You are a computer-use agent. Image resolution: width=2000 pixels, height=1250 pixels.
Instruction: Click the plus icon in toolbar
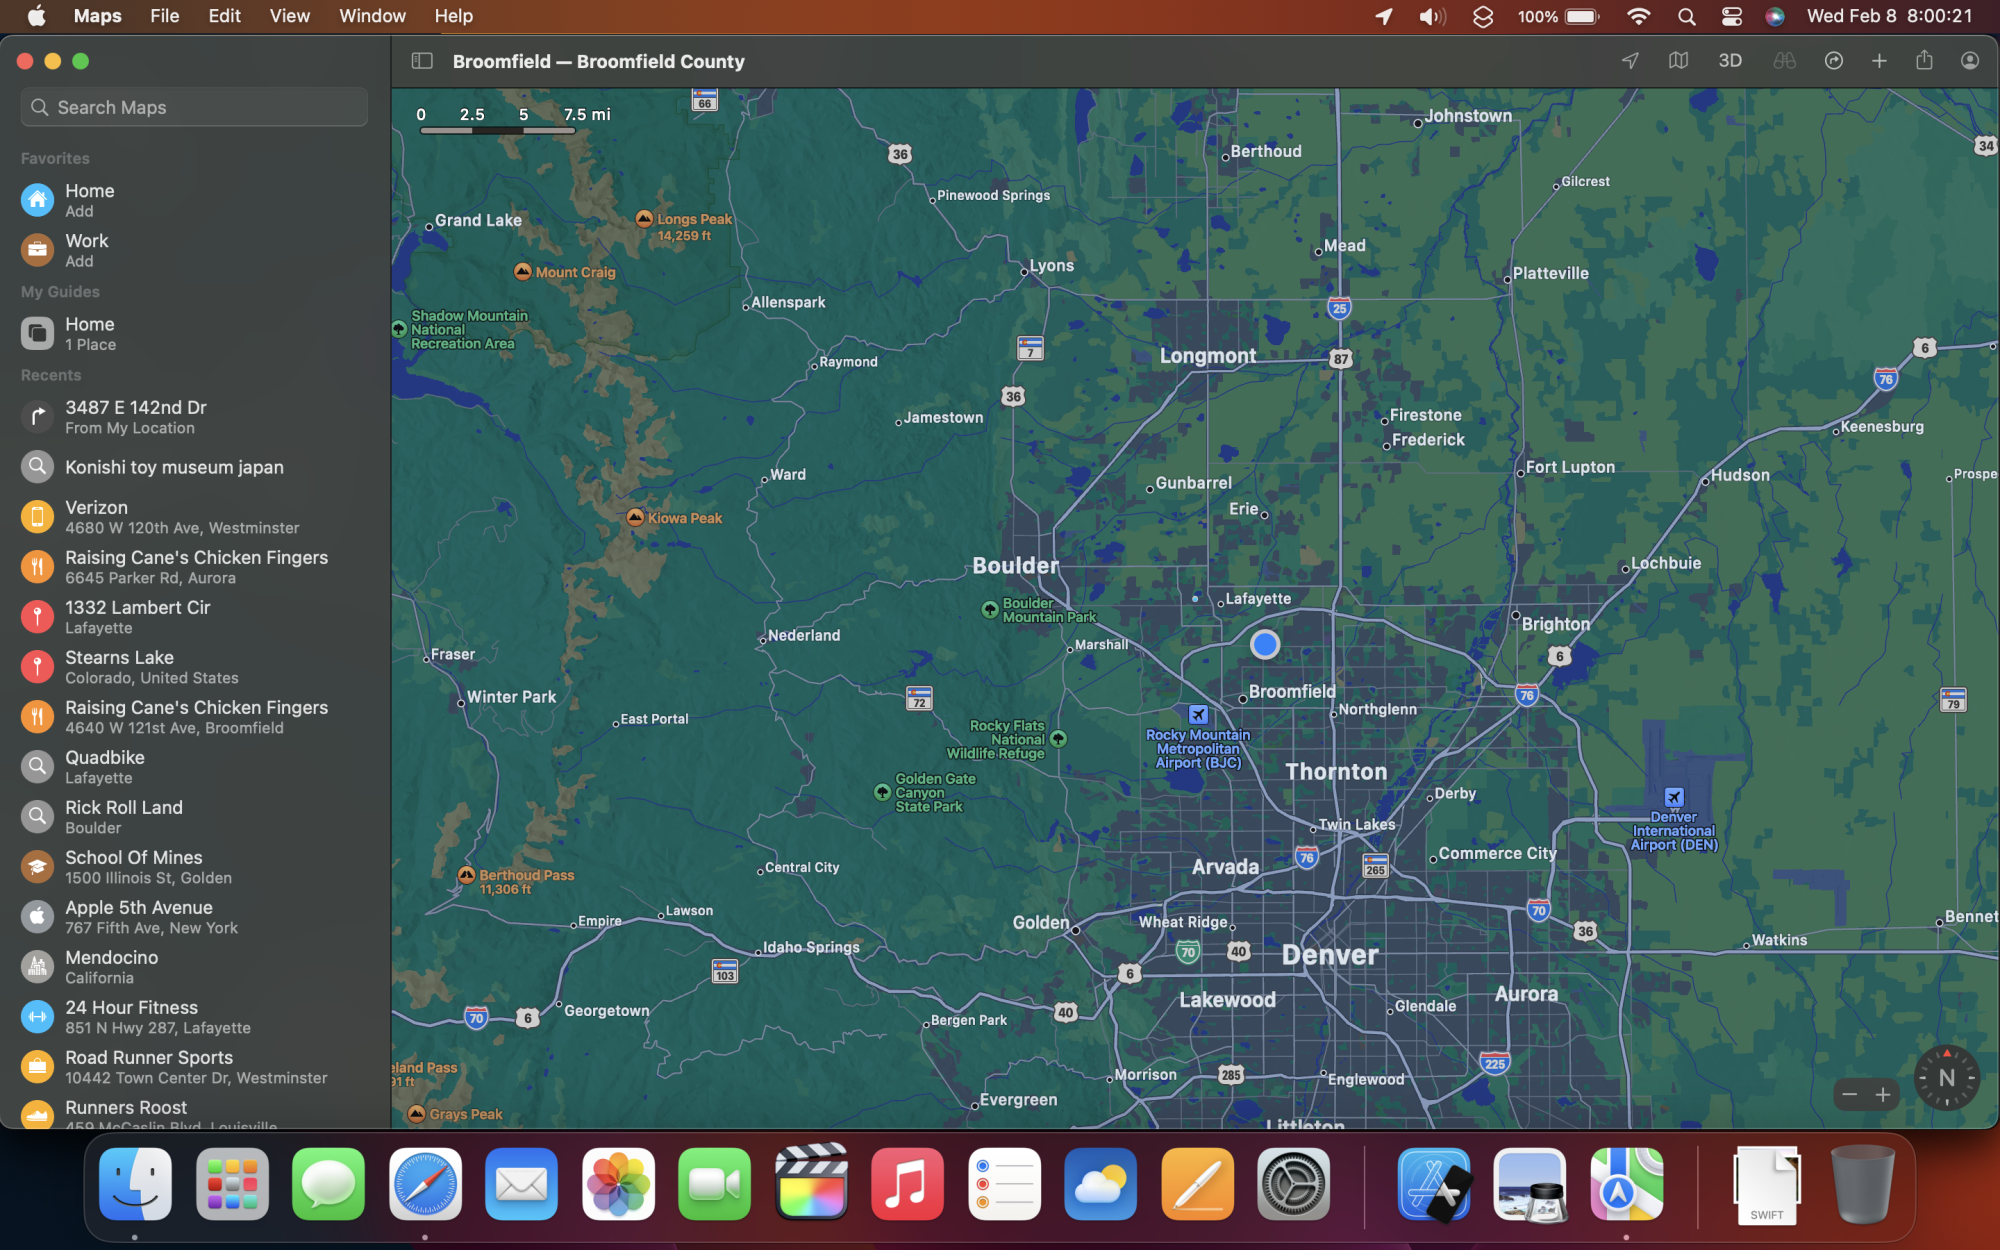[x=1879, y=61]
